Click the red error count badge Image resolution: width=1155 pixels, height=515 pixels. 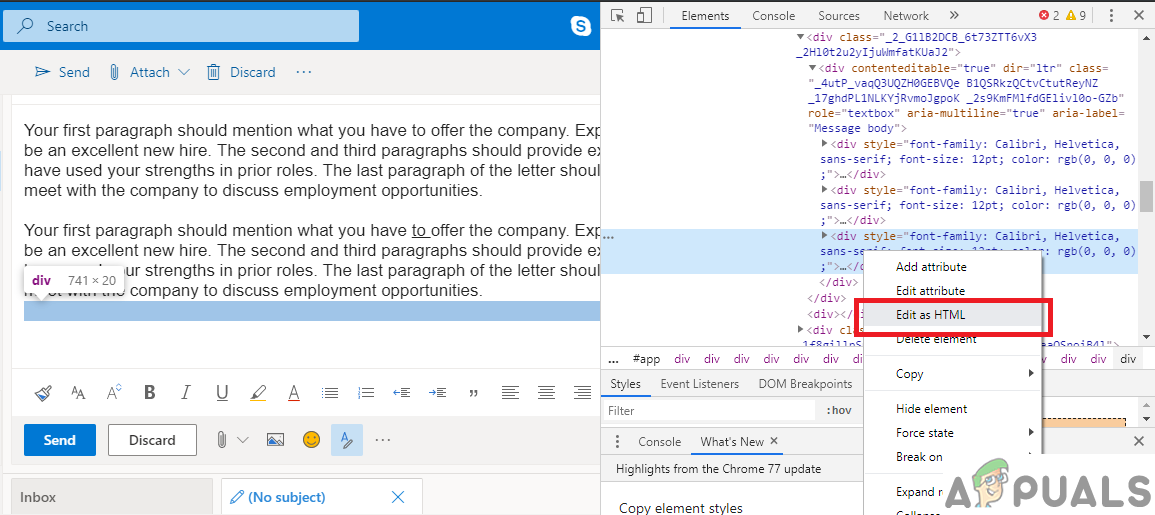1049,15
